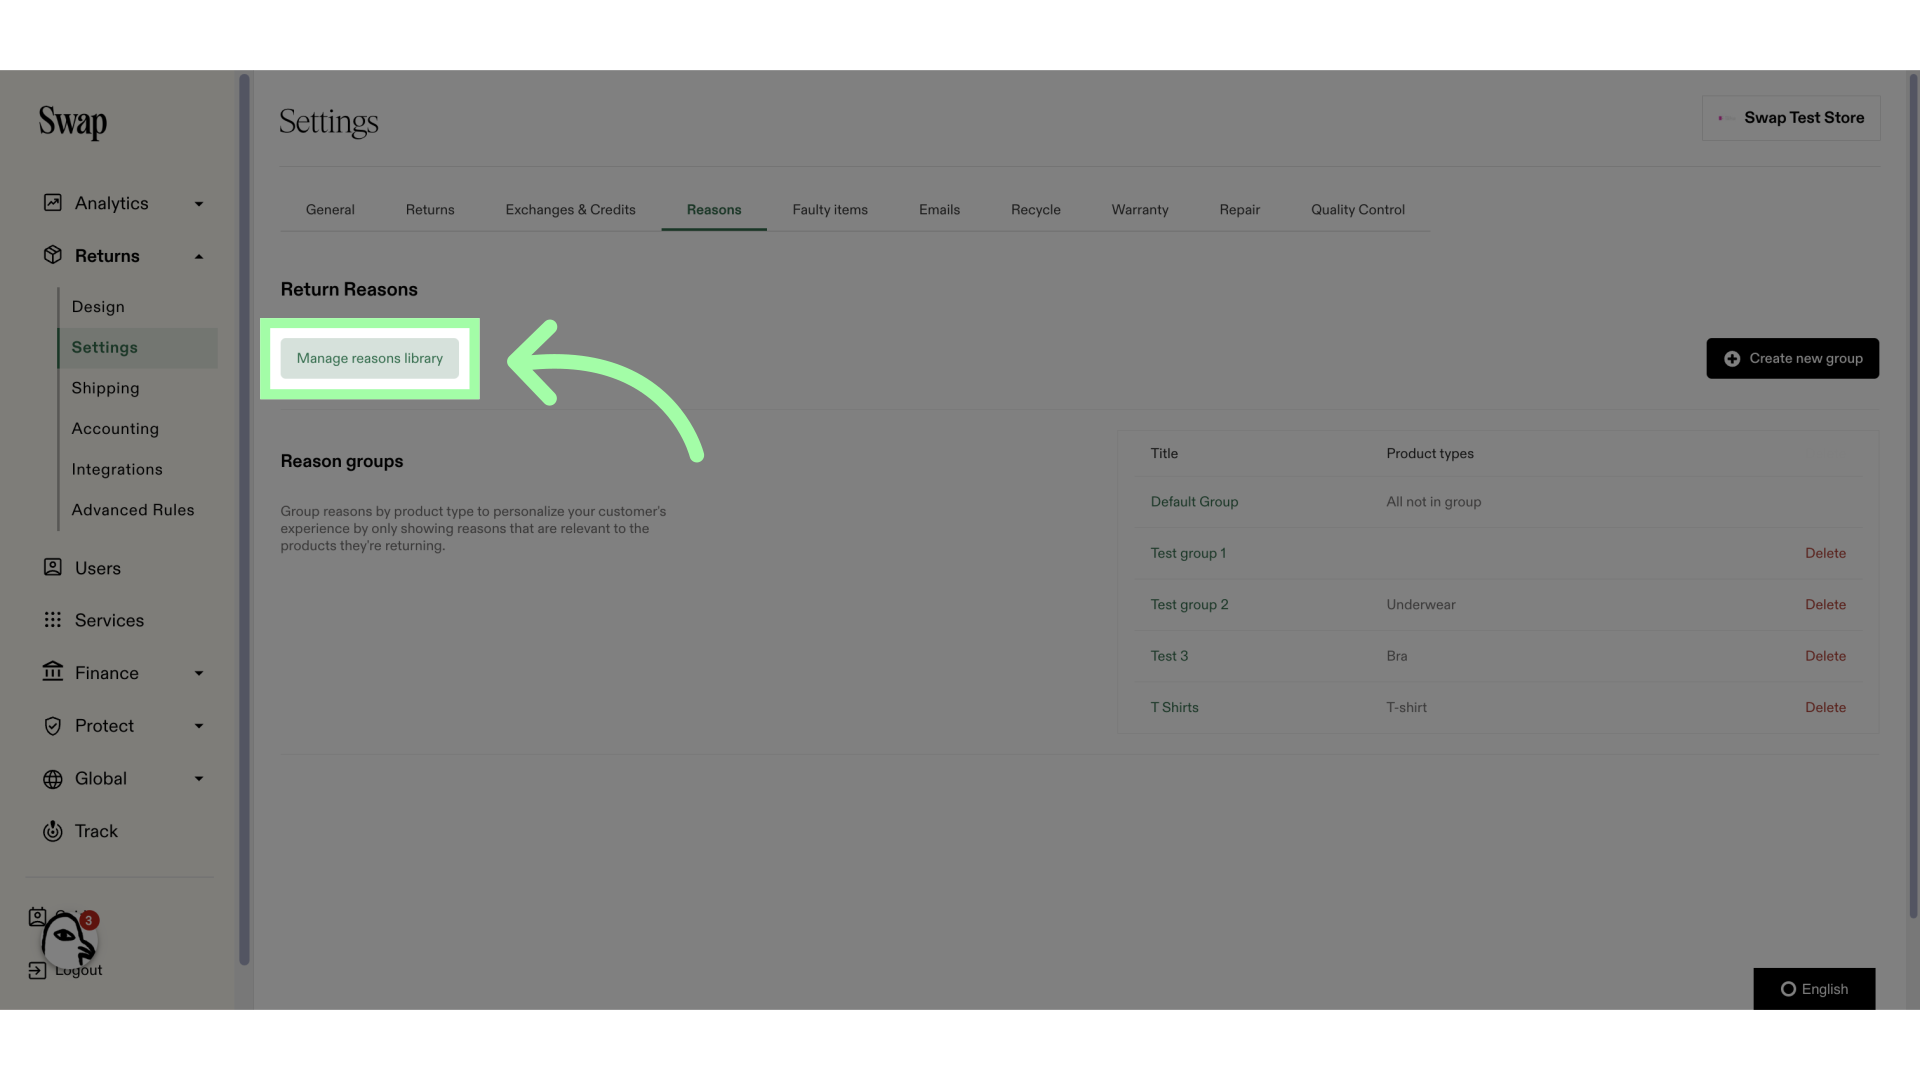The height and width of the screenshot is (1080, 1920).
Task: Expand the Finance menu arrow
Action: [x=199, y=674]
